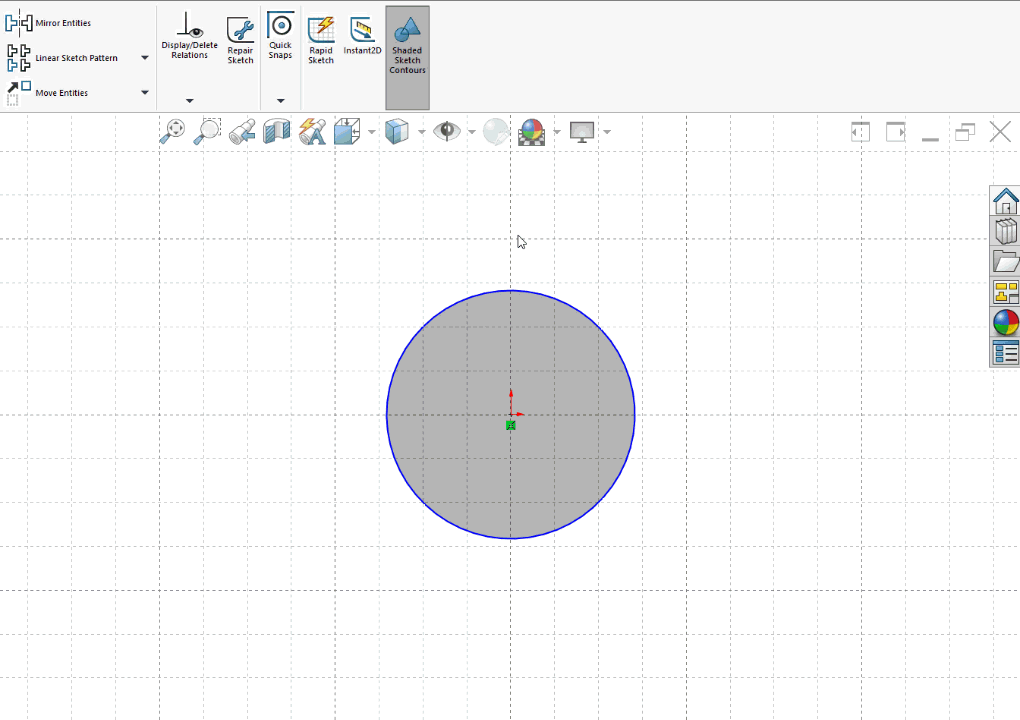Open Design Library in task pane
Screen dimensions: 1020x720
[1005, 231]
